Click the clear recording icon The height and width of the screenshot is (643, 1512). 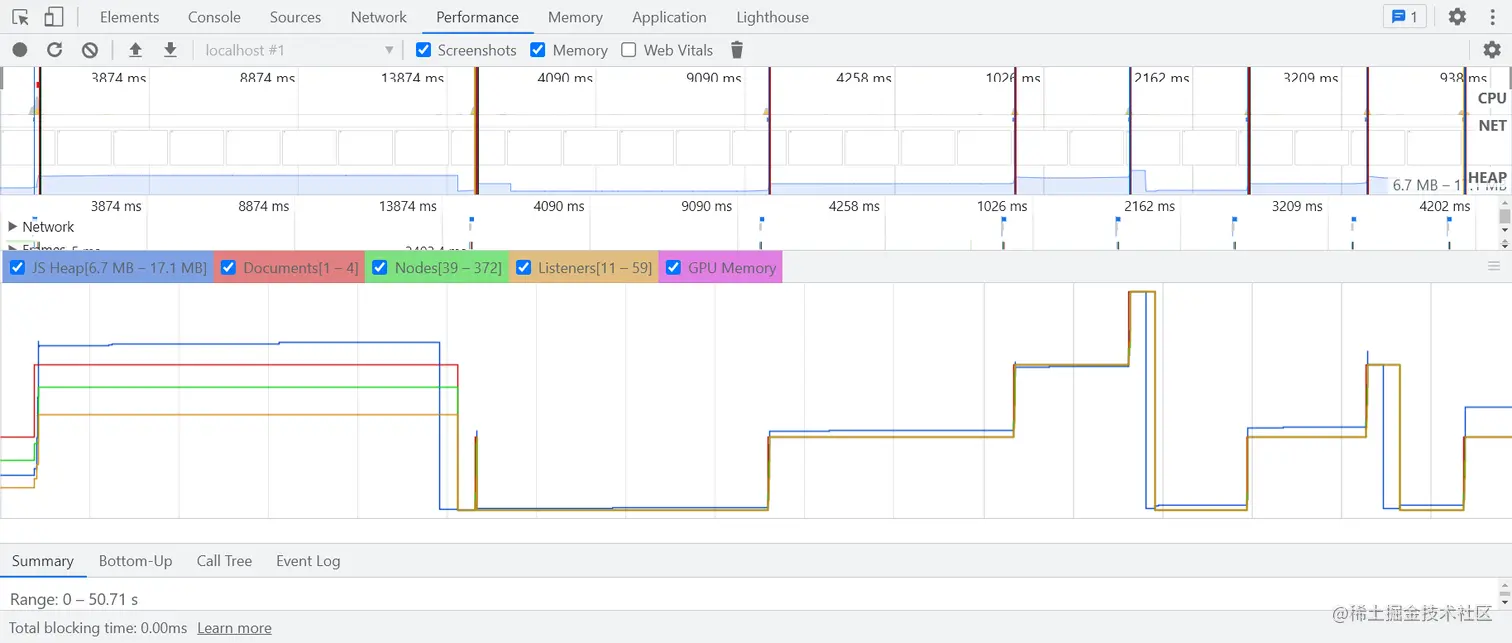coord(90,50)
